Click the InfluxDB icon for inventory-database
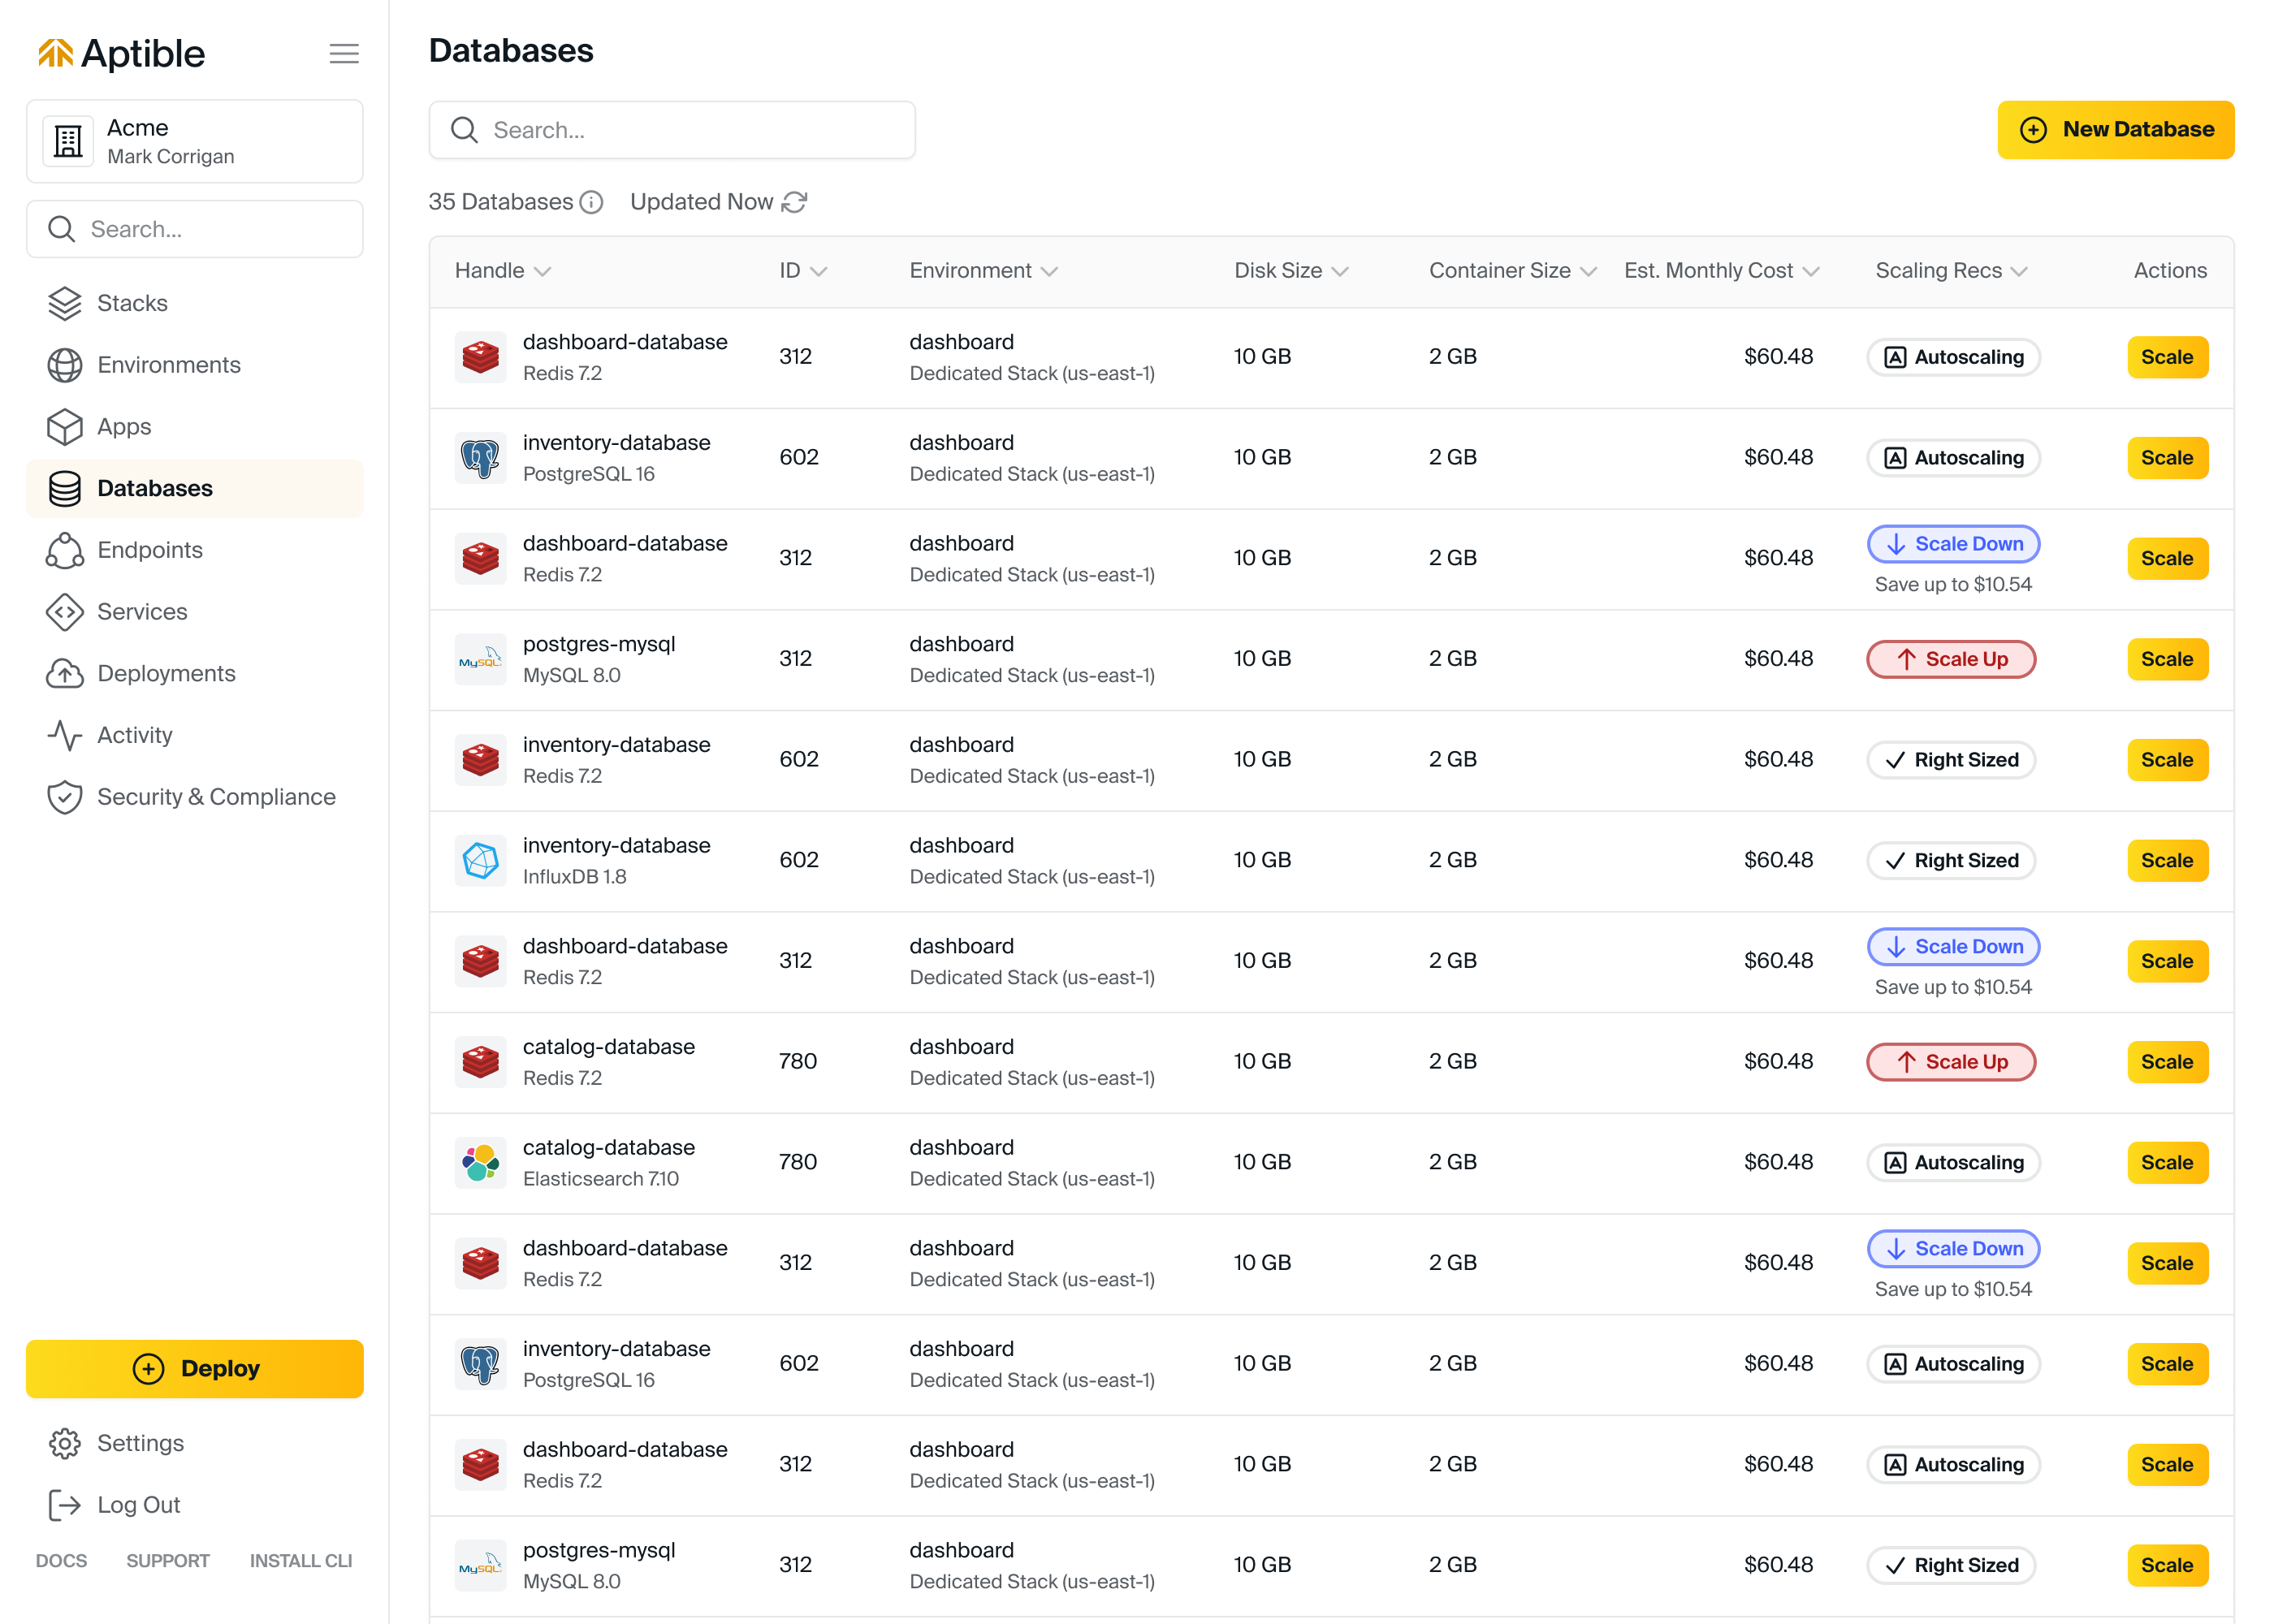2274x1624 pixels. (481, 861)
